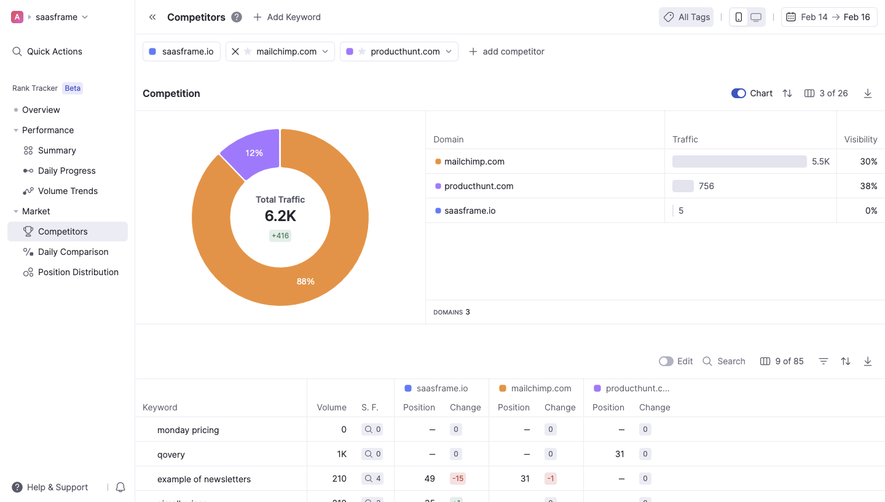Open notifications bell
This screenshot has height=502, width=885.
click(120, 487)
